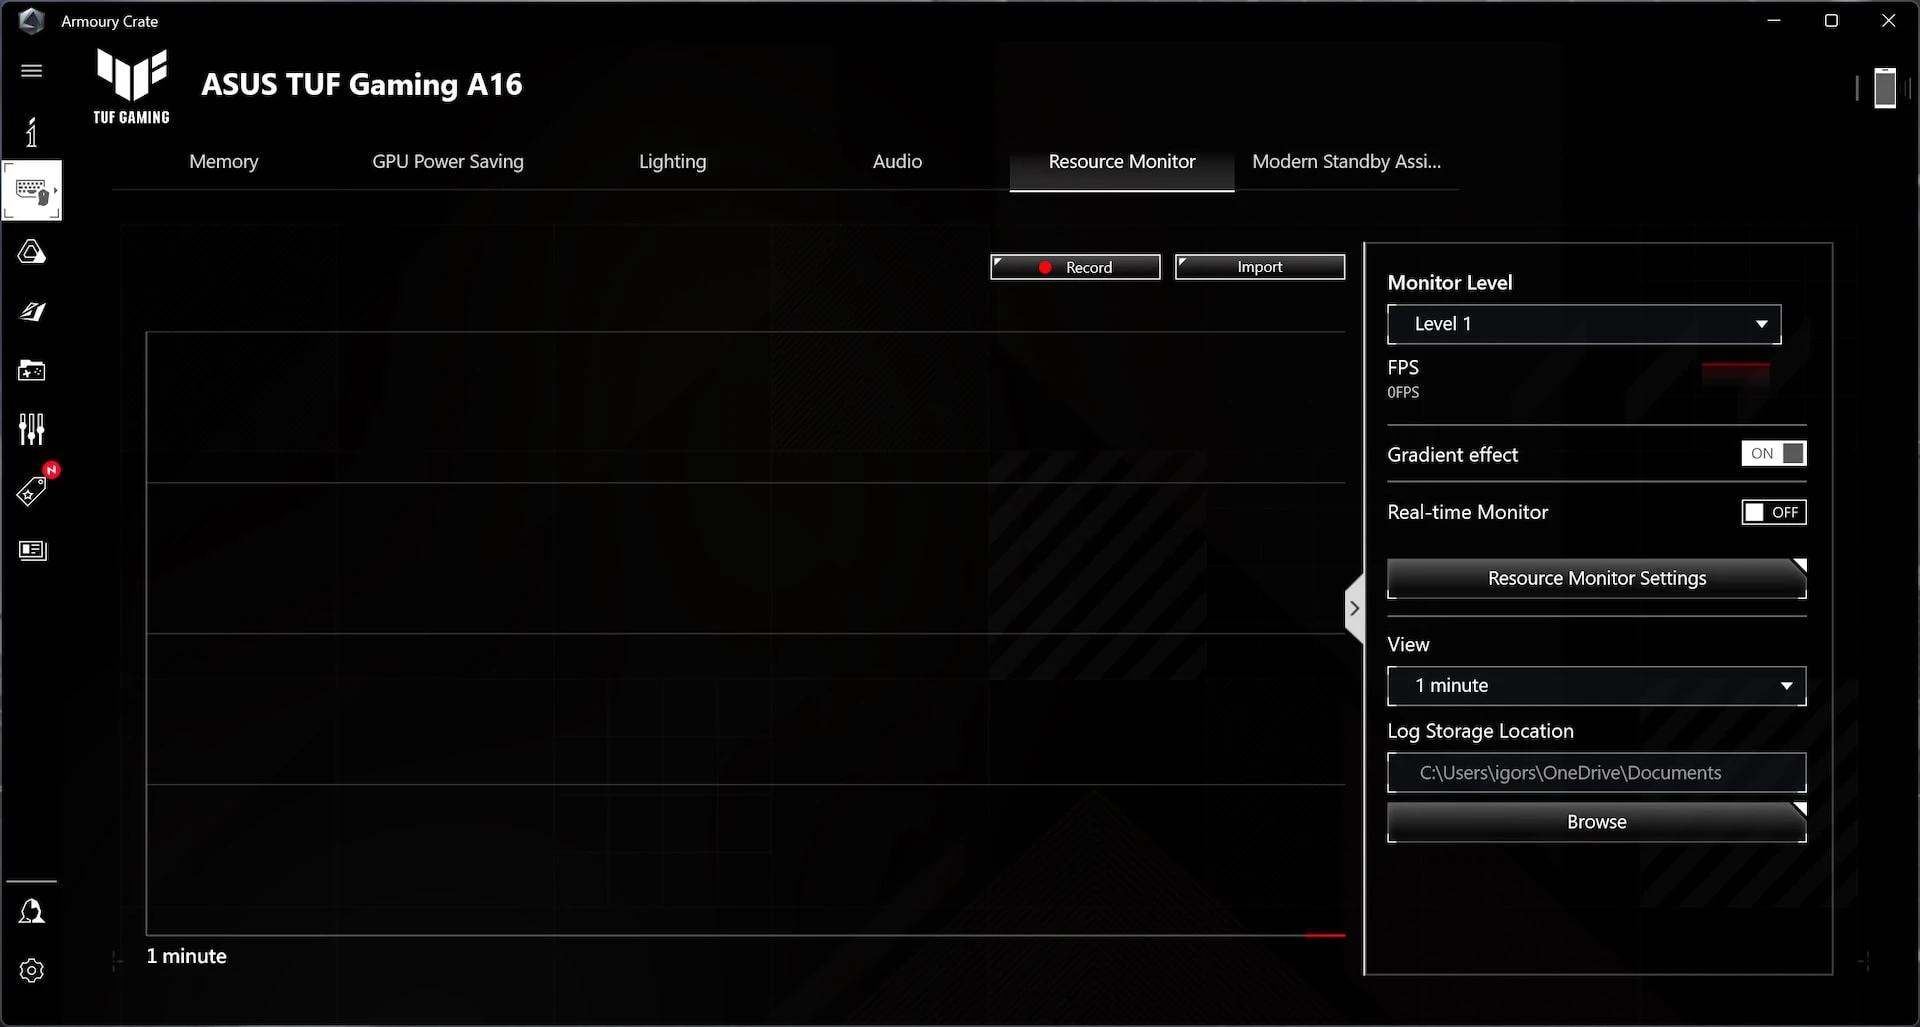Maximize the Armoury Crate window
This screenshot has width=1920, height=1027.
click(x=1831, y=21)
